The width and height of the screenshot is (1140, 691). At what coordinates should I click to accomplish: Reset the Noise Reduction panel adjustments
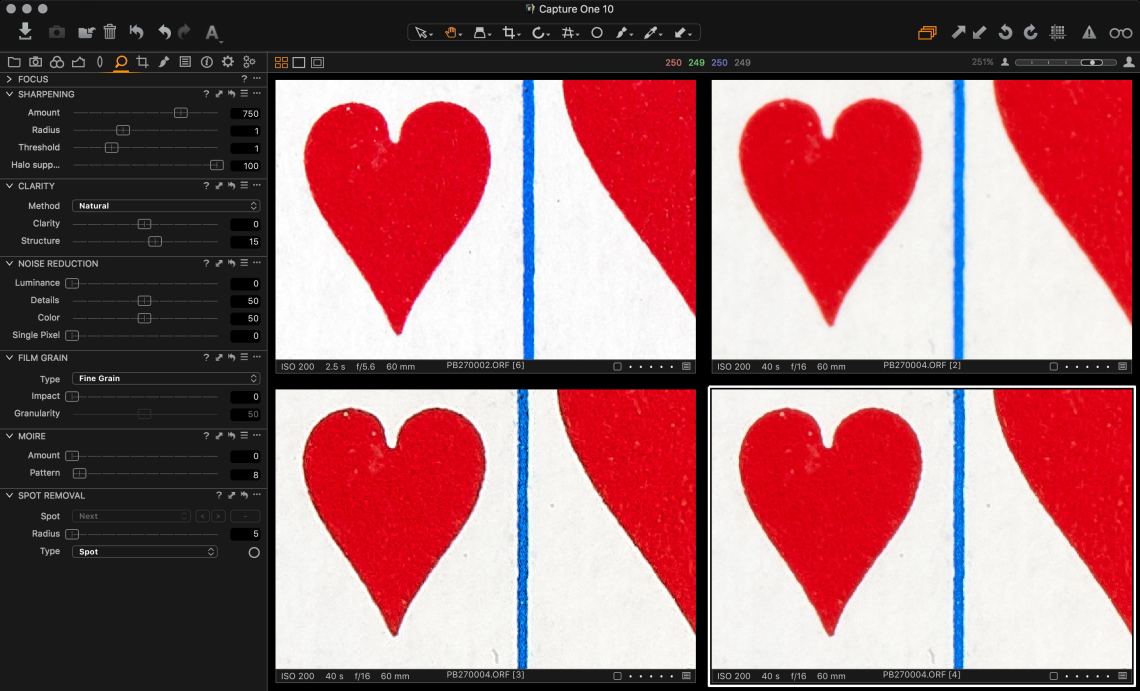[231, 264]
